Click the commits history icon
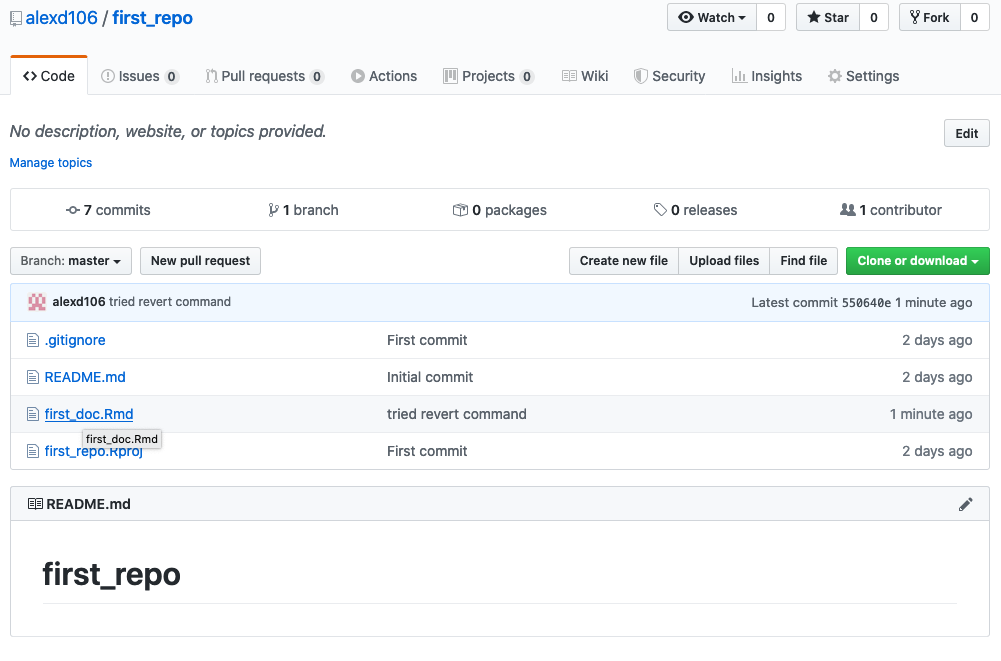1001x661 pixels. 72,211
